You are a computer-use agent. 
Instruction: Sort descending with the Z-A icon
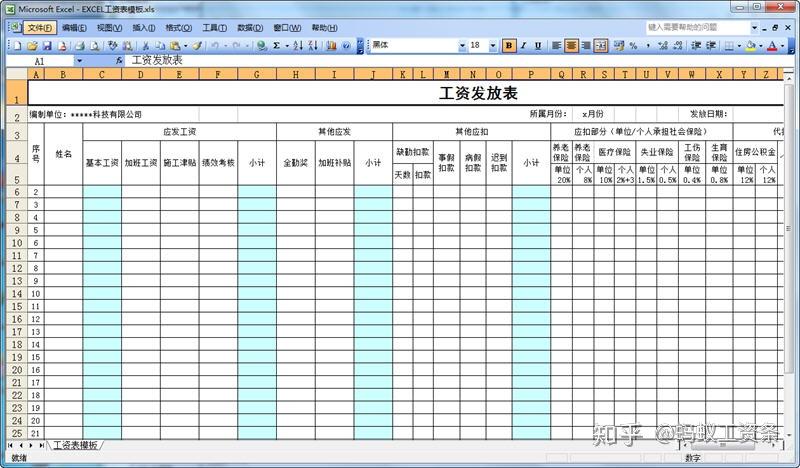[x=313, y=46]
